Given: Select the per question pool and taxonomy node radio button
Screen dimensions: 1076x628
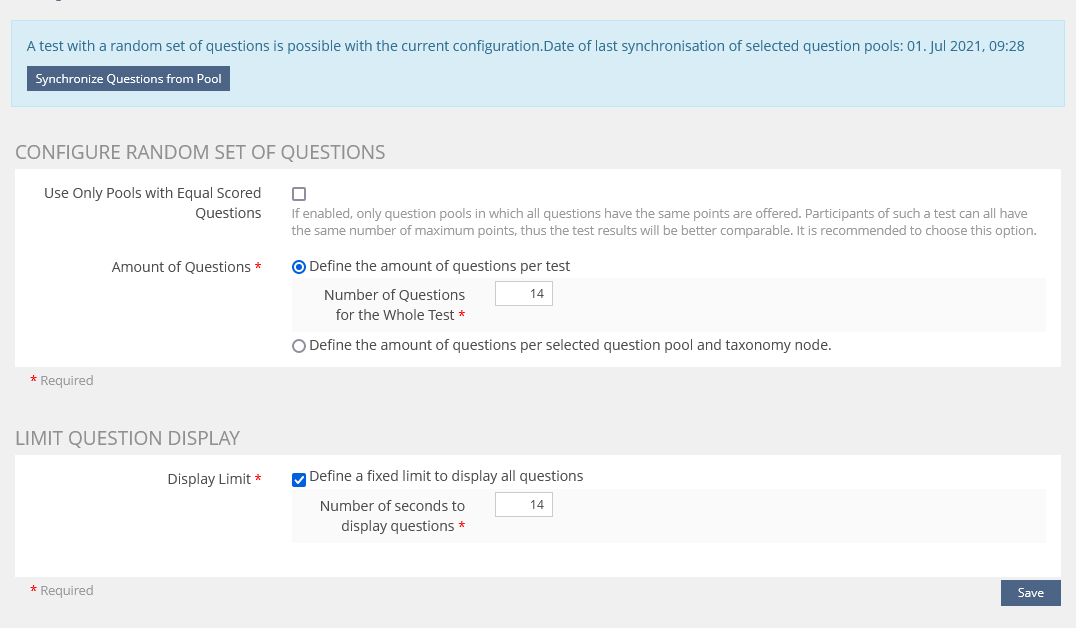Looking at the screenshot, I should 299,346.
